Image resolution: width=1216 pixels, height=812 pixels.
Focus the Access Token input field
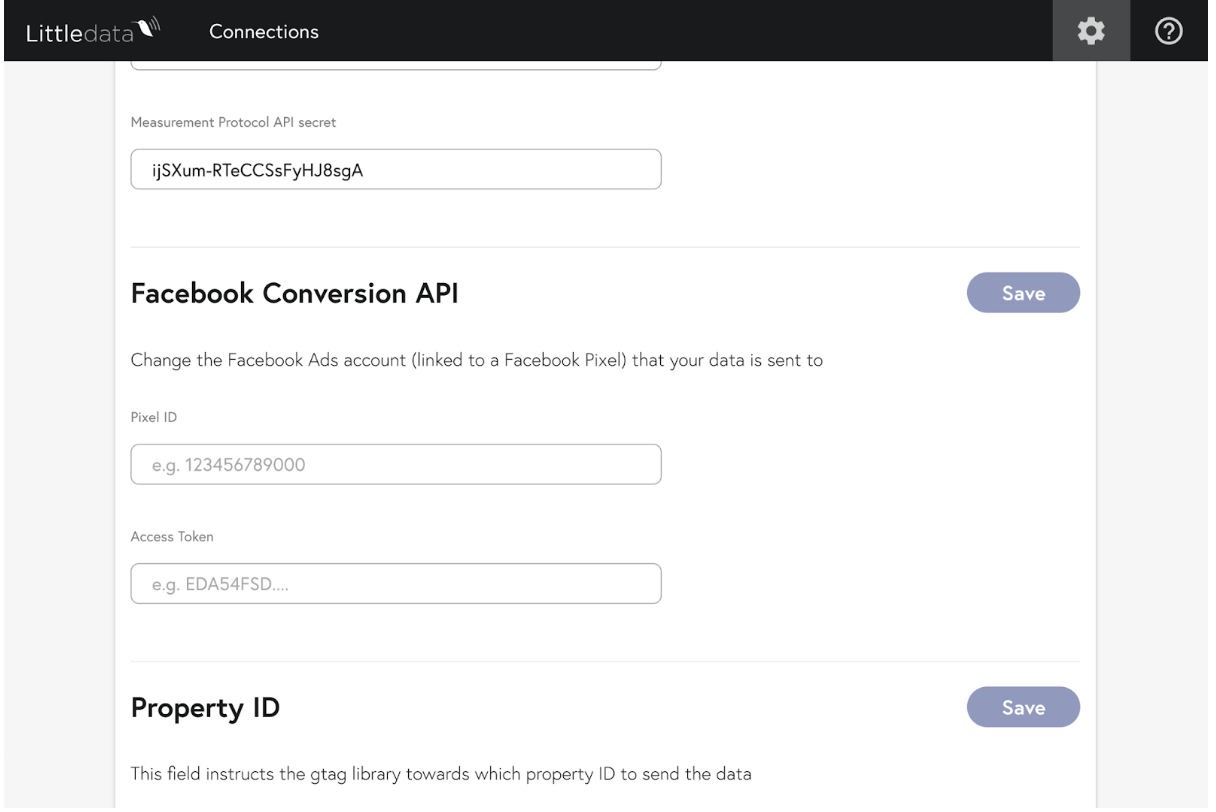(396, 584)
